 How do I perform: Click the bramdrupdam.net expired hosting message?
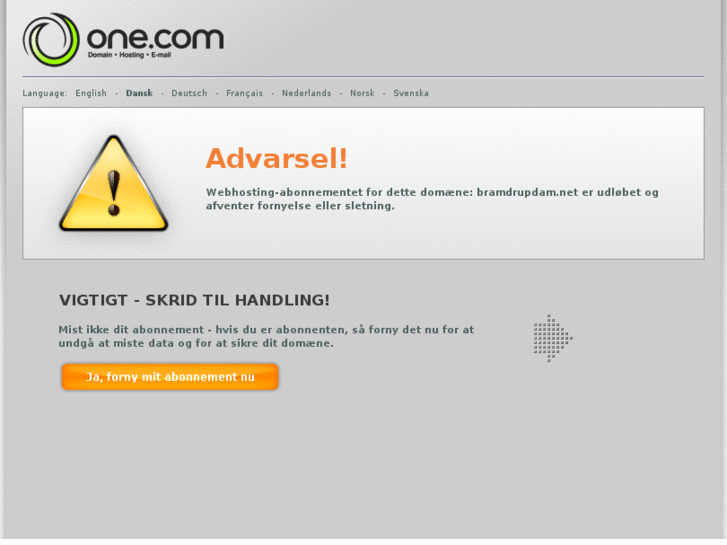[432, 199]
